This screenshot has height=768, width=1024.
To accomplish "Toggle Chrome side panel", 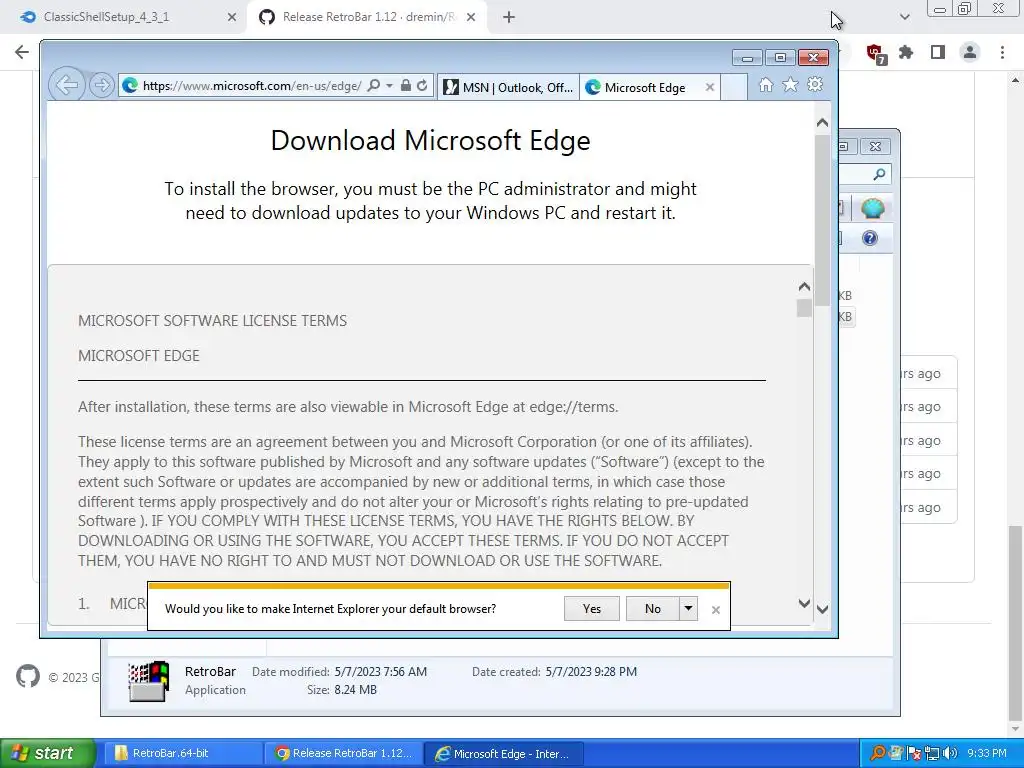I will tap(938, 52).
